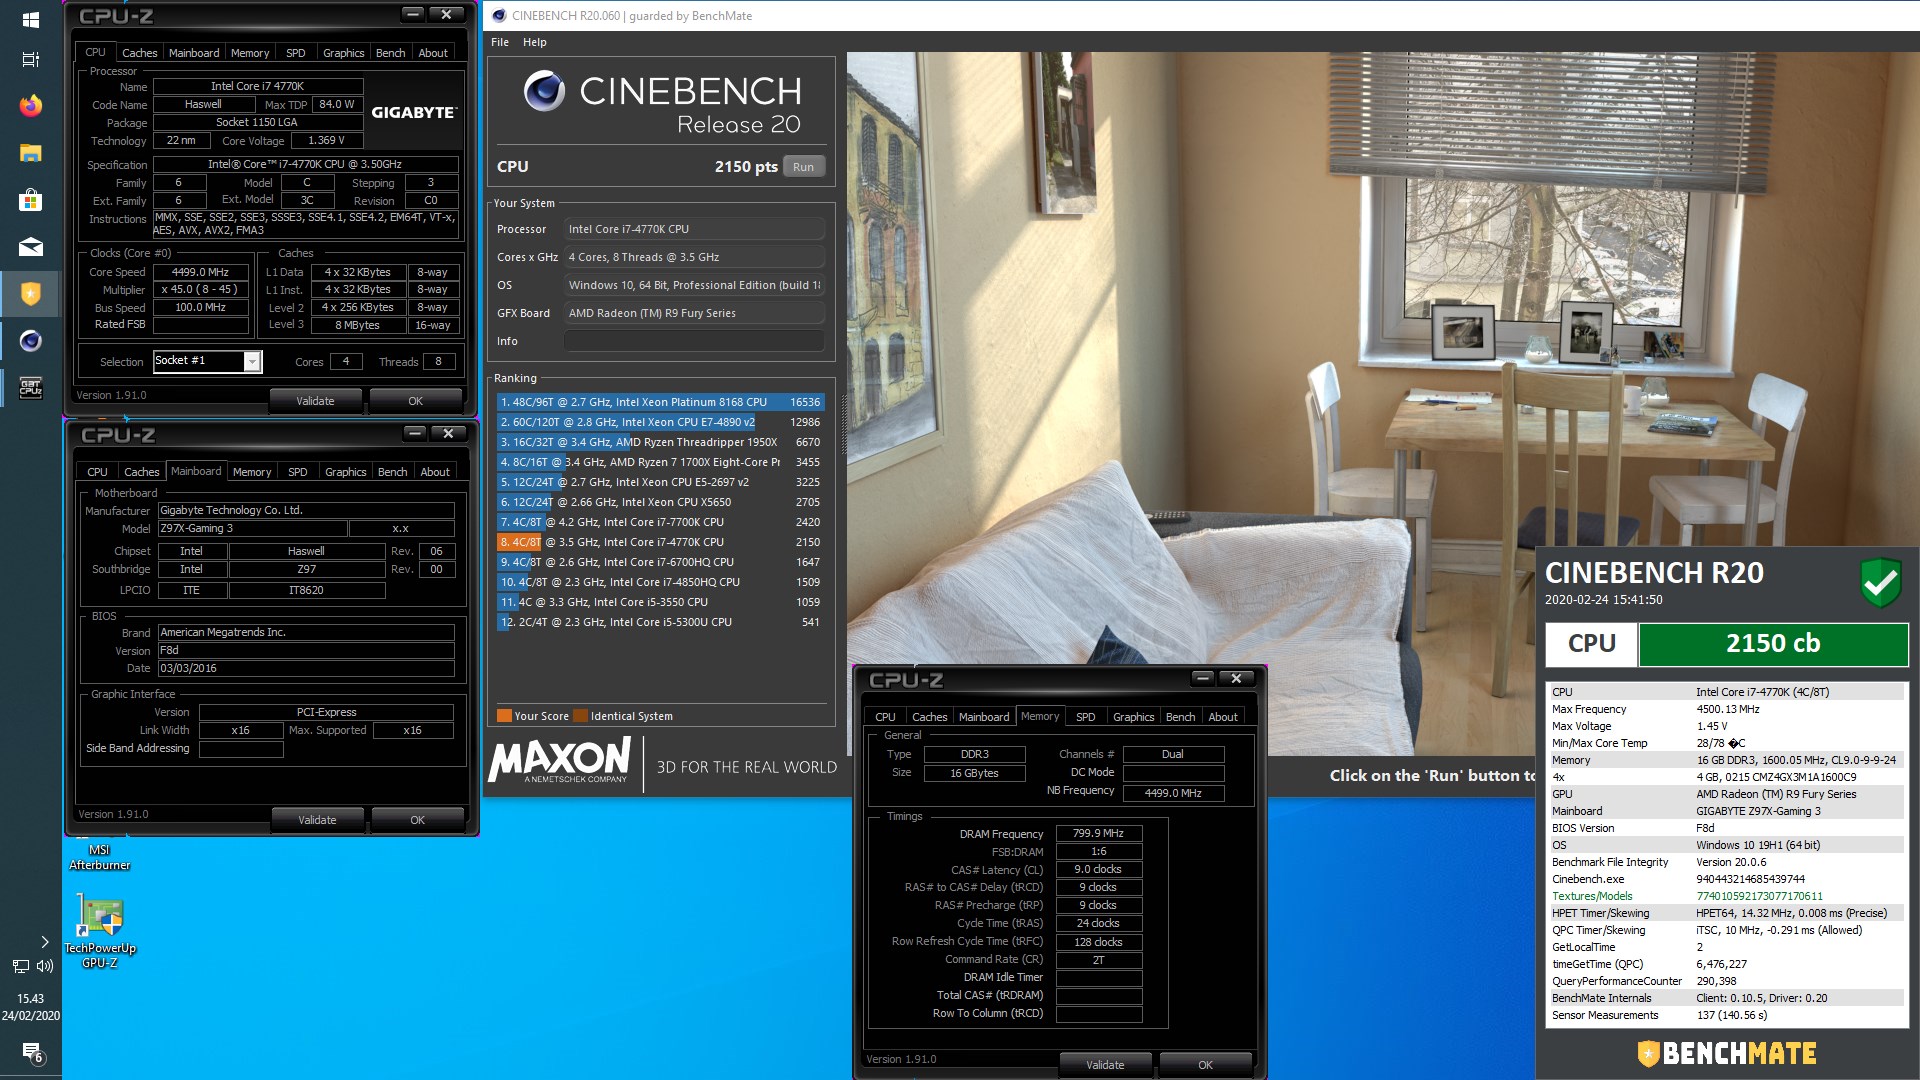Click the green 2150 cb score box
This screenshot has width=1920, height=1080.
[1773, 644]
